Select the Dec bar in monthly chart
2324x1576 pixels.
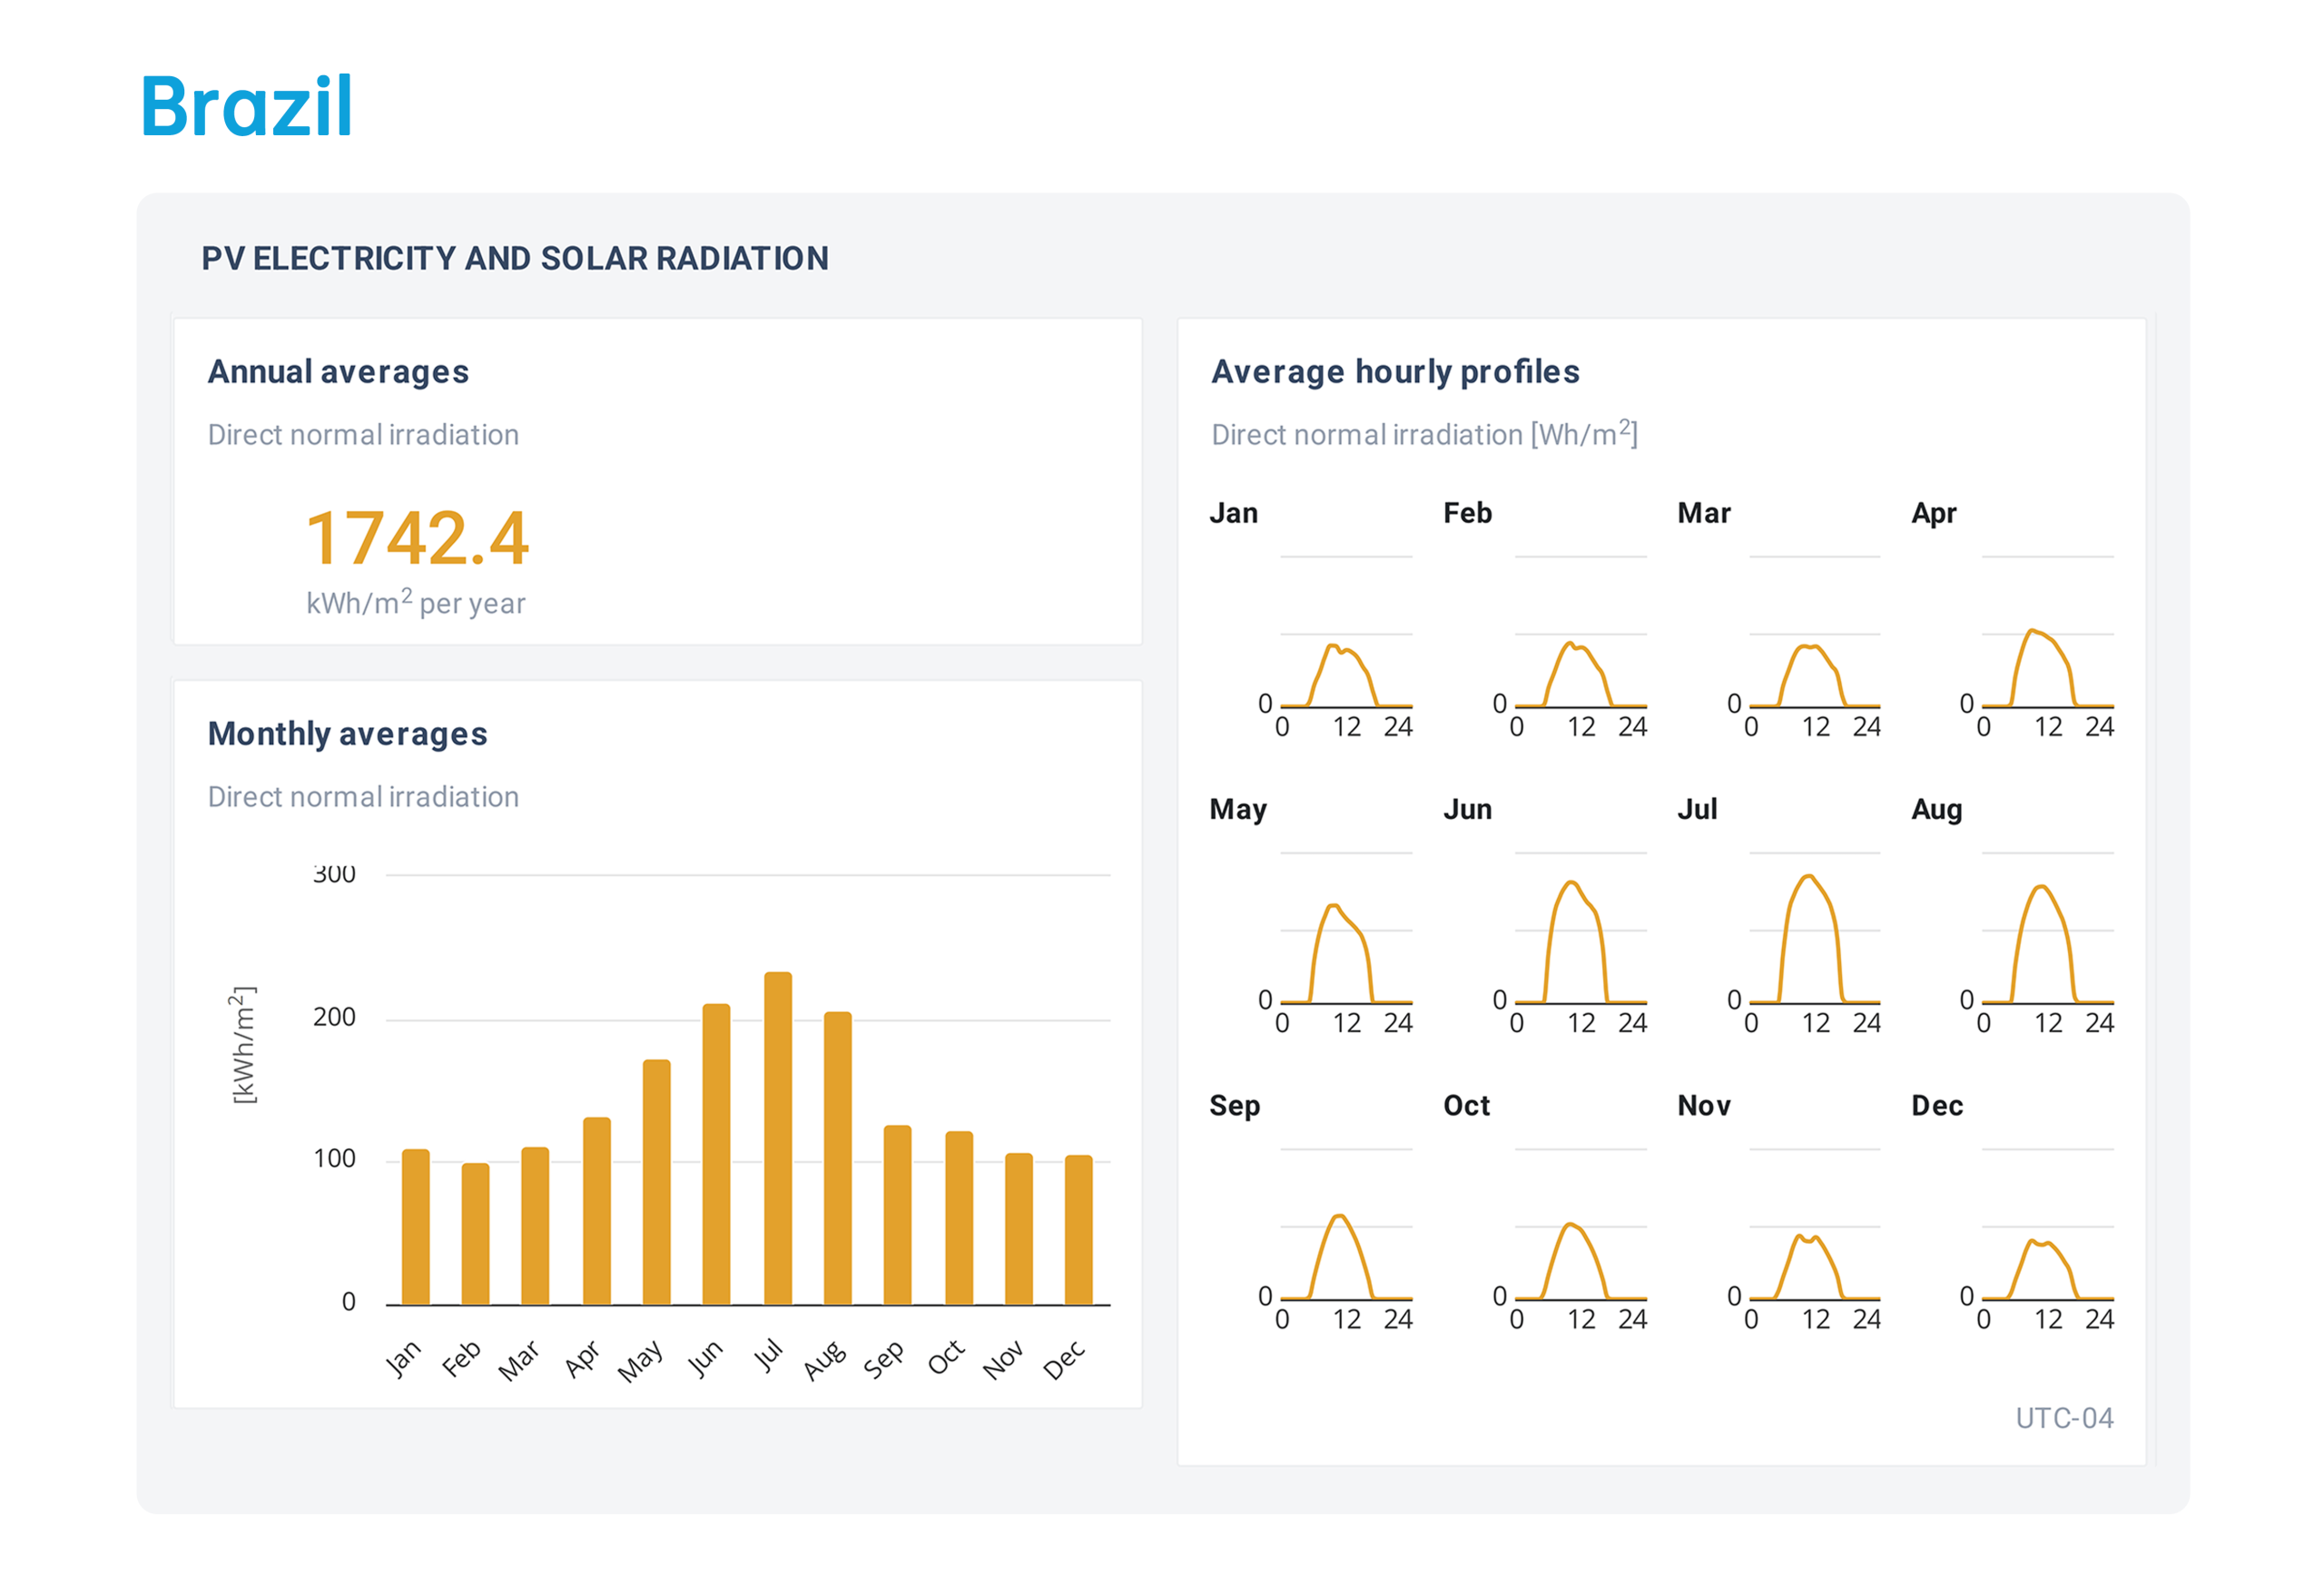coord(1078,1230)
